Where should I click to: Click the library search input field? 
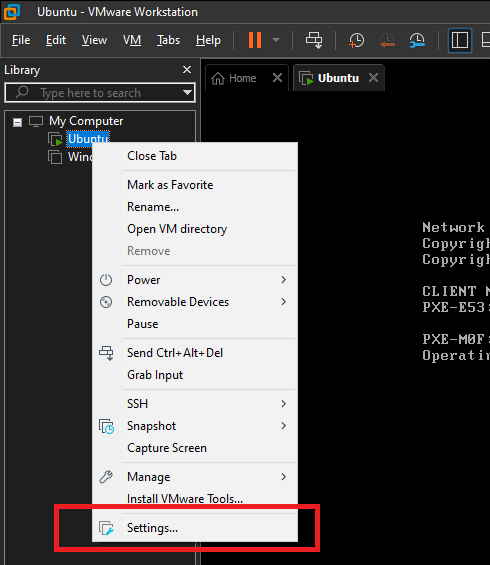[100, 93]
